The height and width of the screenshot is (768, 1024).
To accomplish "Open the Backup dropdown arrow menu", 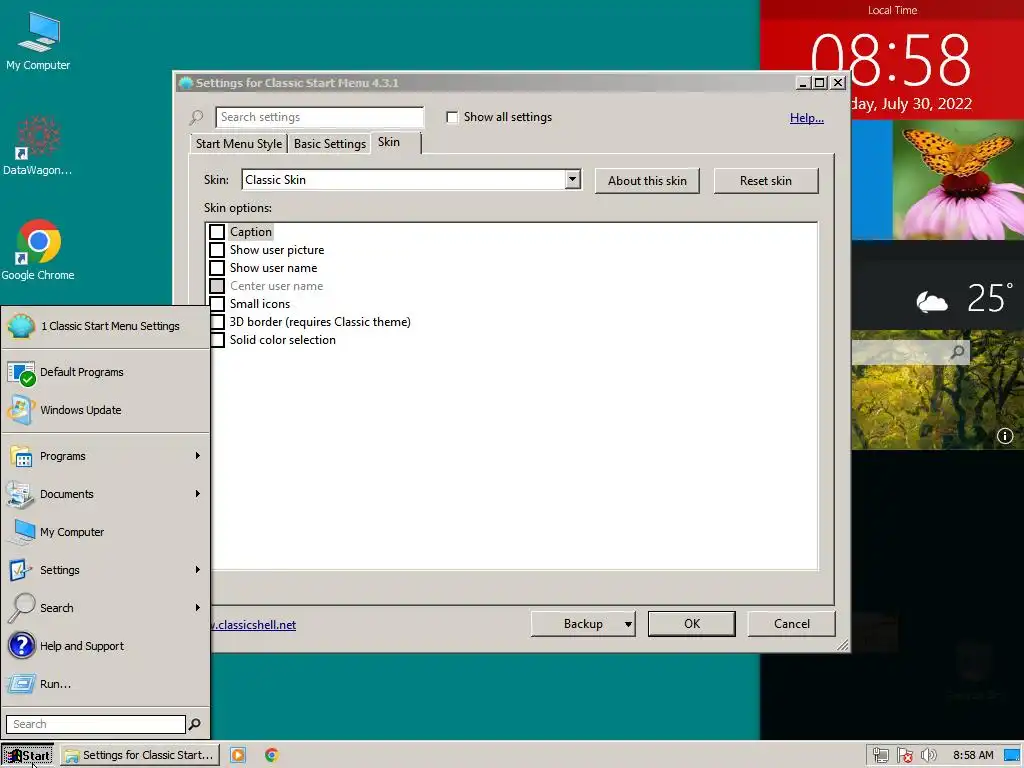I will [628, 624].
